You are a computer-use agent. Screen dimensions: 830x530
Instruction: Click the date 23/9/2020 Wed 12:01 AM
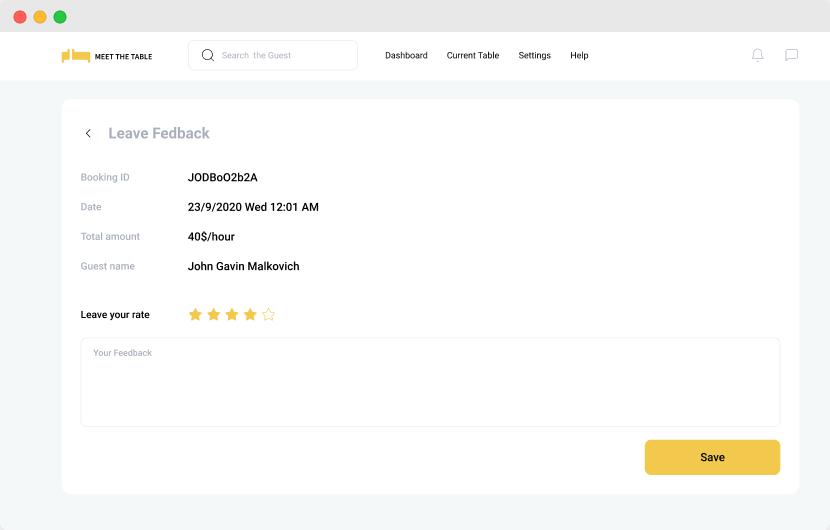[253, 207]
